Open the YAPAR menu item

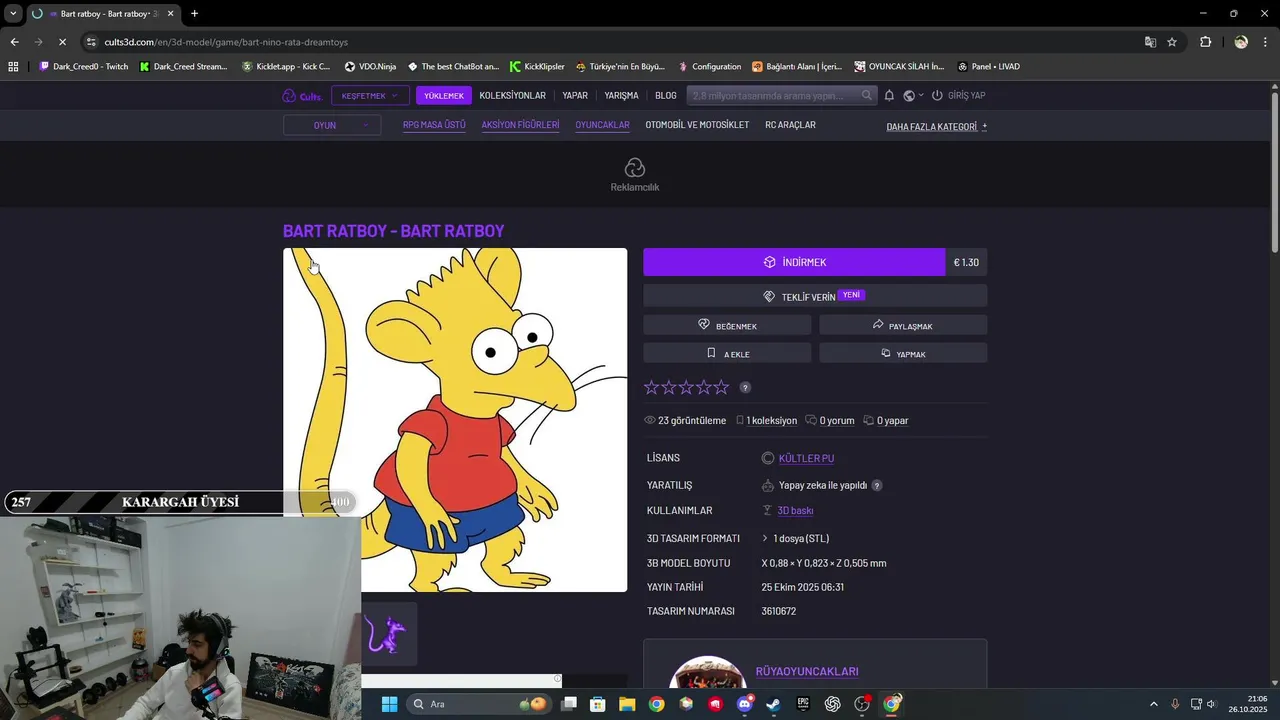pos(575,96)
